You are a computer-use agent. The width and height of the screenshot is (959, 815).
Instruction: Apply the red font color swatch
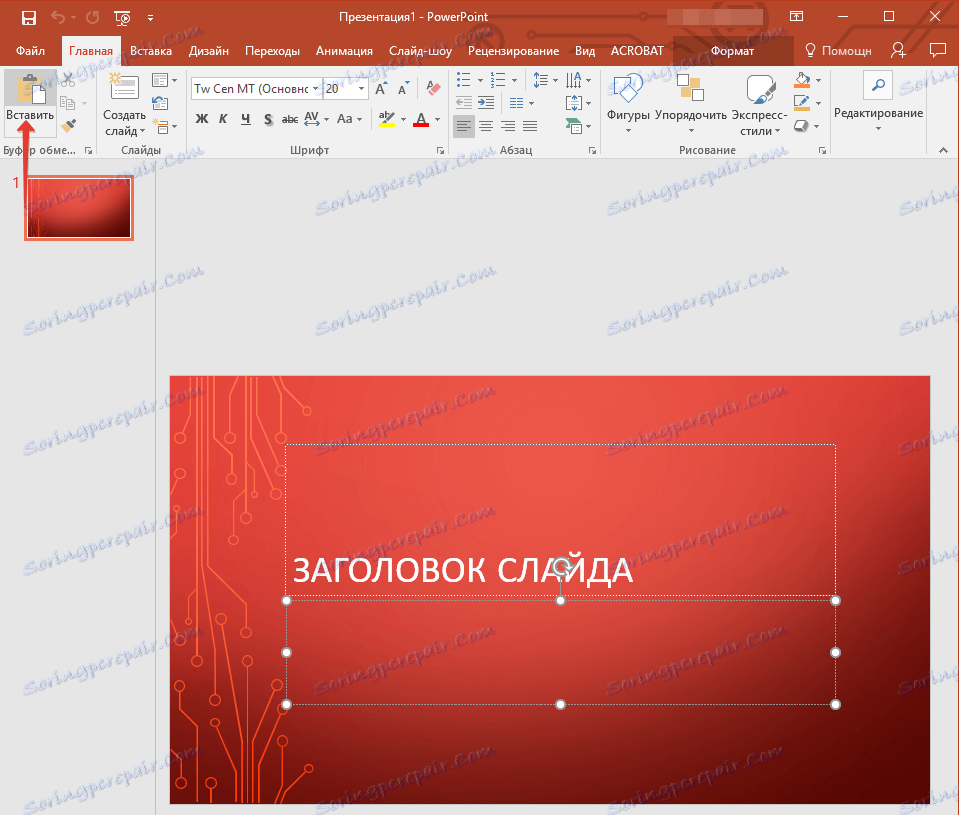coord(421,119)
